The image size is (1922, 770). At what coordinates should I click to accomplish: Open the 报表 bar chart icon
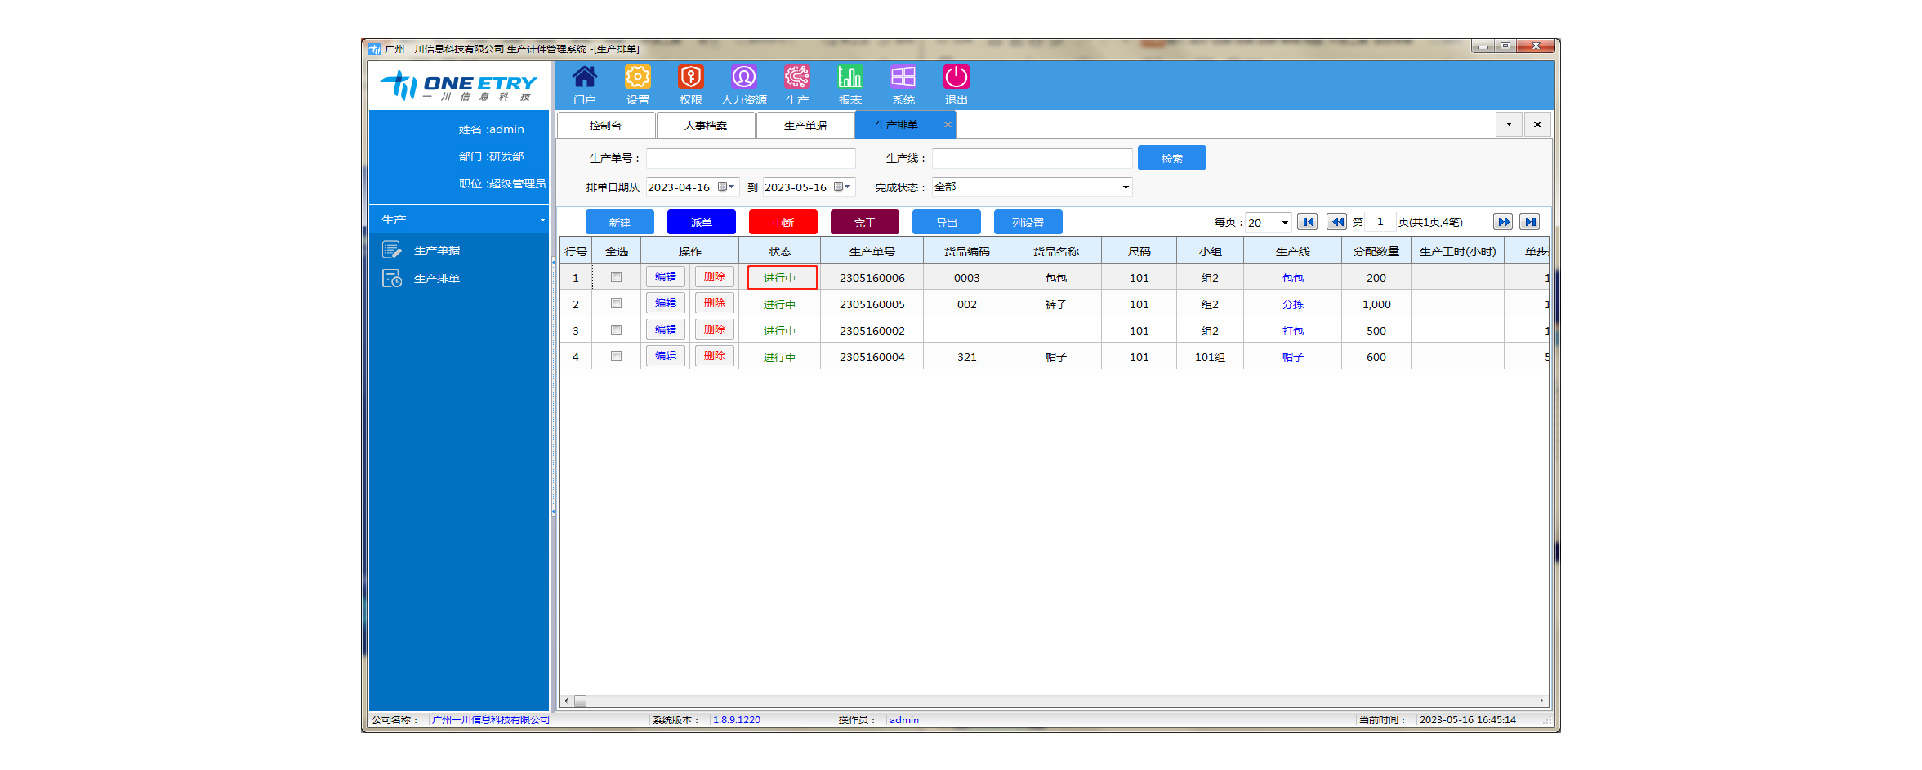(850, 78)
